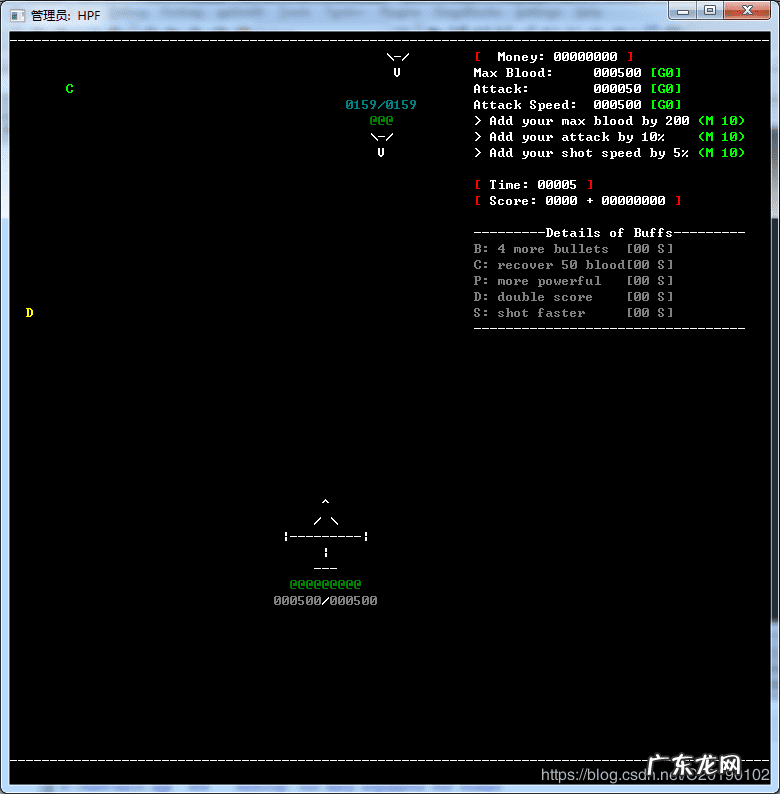Click the console icon in the HPF title bar
The image size is (780, 794).
point(17,16)
